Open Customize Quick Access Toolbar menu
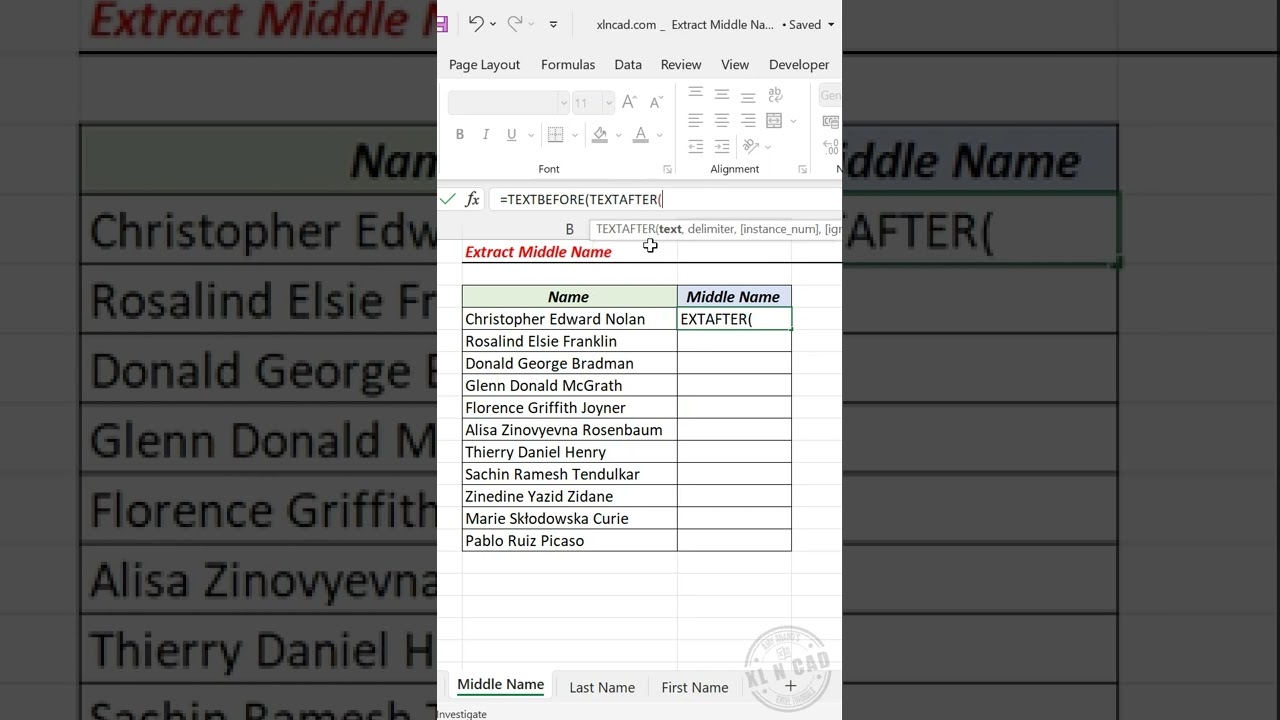The image size is (1280, 720). (x=553, y=25)
